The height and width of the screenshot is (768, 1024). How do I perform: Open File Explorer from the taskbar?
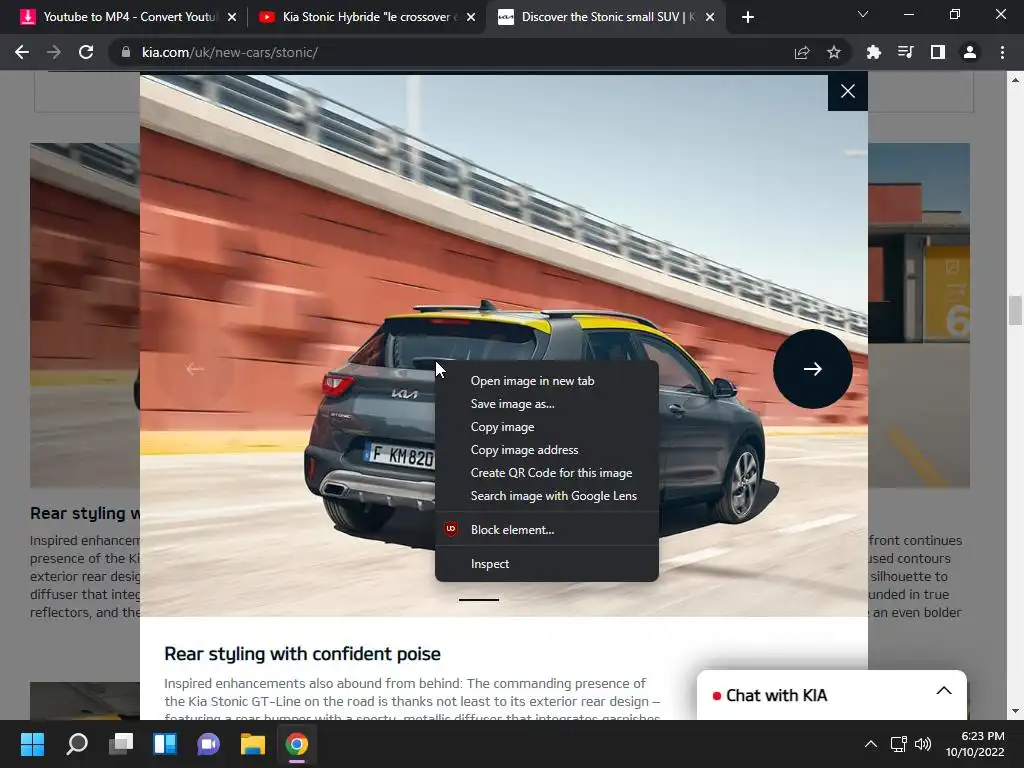pos(253,744)
